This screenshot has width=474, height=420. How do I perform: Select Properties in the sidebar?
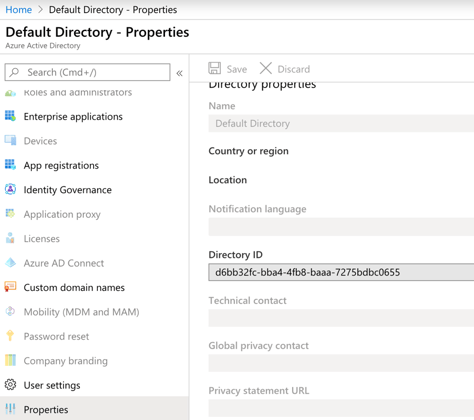click(94, 408)
